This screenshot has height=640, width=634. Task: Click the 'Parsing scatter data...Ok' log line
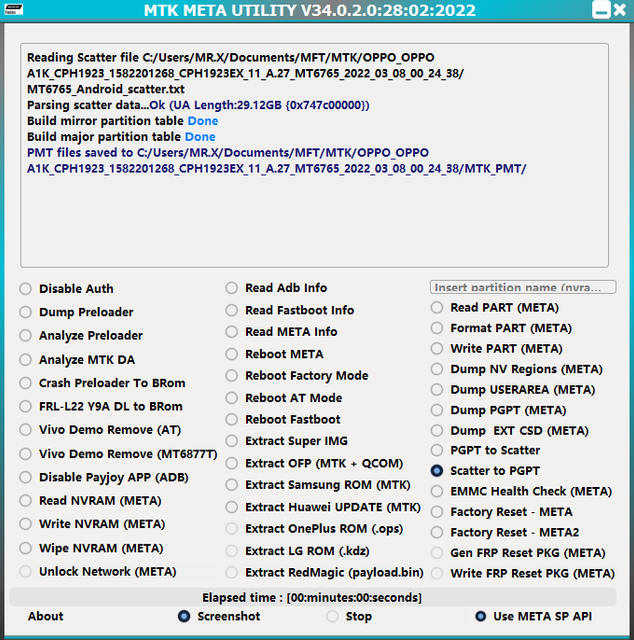click(198, 105)
